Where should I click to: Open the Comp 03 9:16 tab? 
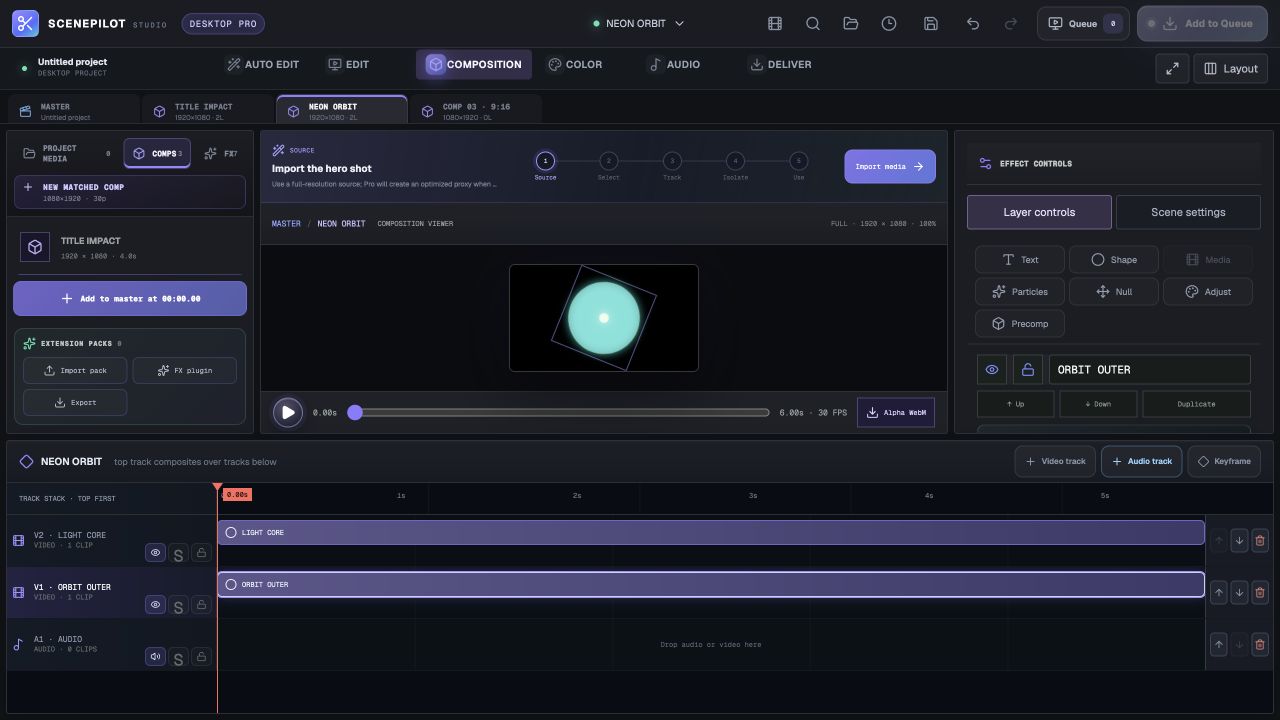[x=475, y=110]
